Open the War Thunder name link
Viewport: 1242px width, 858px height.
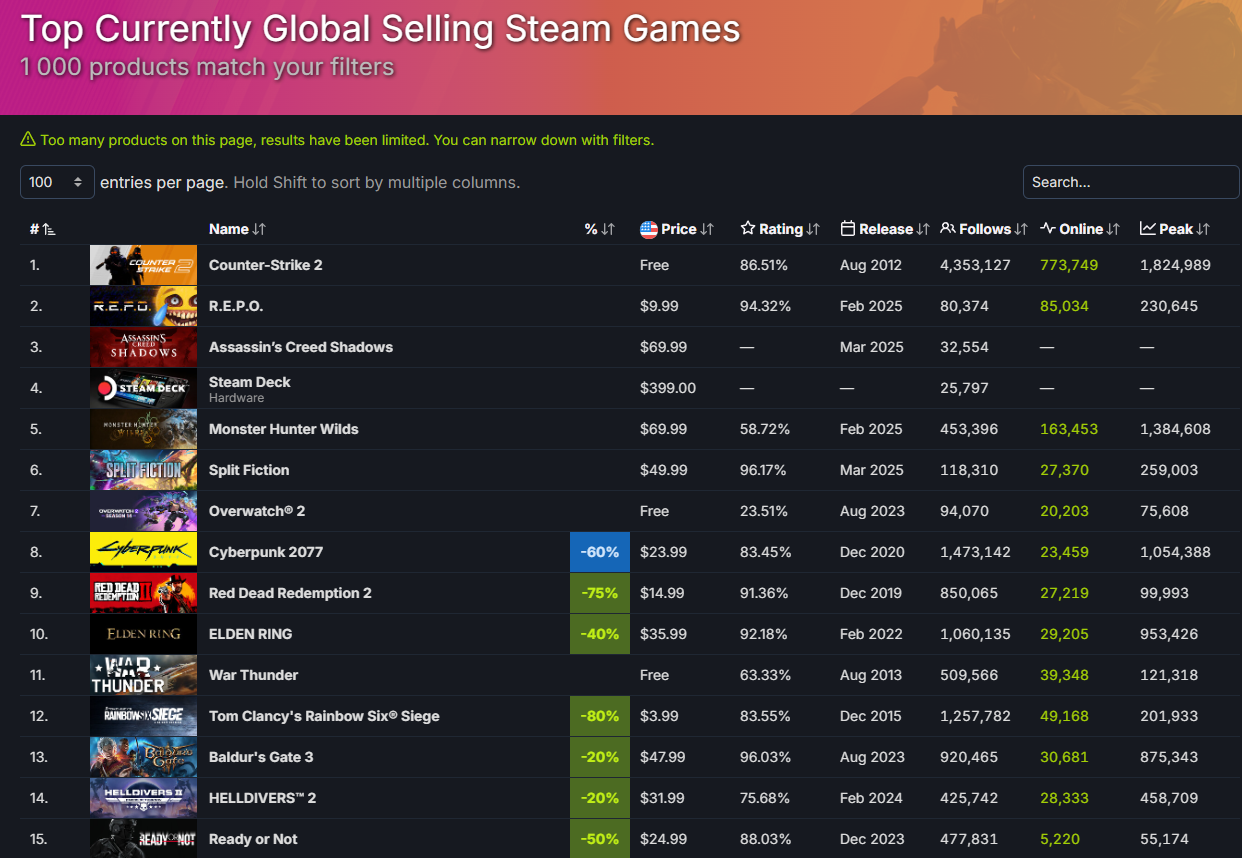[x=253, y=675]
